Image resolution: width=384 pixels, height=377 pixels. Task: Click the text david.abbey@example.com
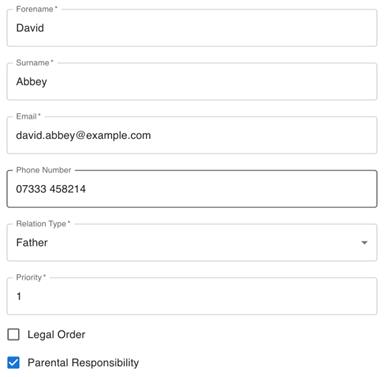[84, 135]
